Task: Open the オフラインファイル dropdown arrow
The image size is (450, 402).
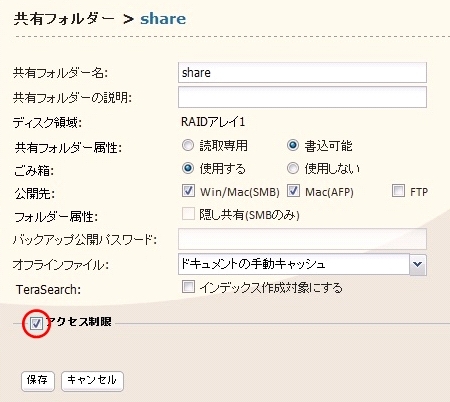Action: (418, 264)
